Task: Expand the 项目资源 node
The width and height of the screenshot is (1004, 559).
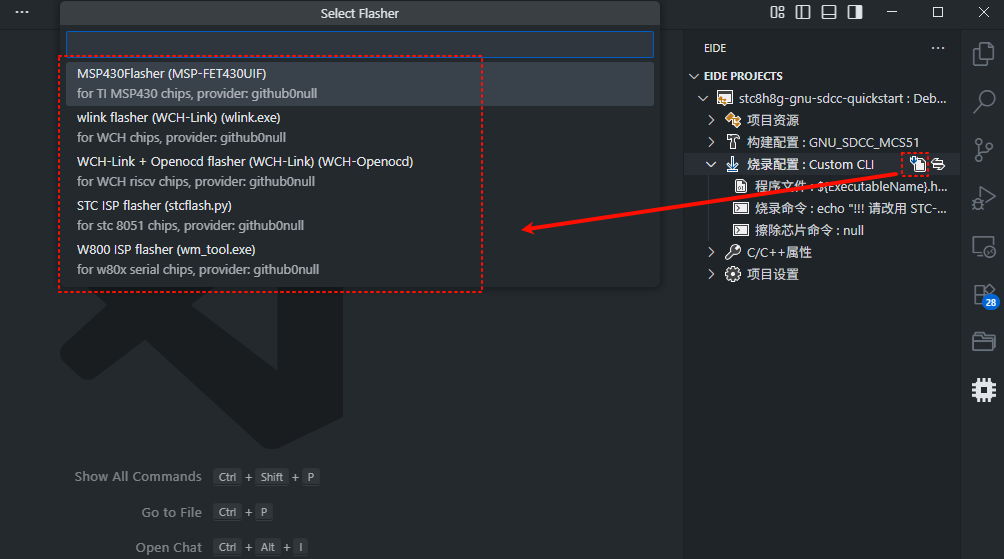Action: pyautogui.click(x=711, y=120)
